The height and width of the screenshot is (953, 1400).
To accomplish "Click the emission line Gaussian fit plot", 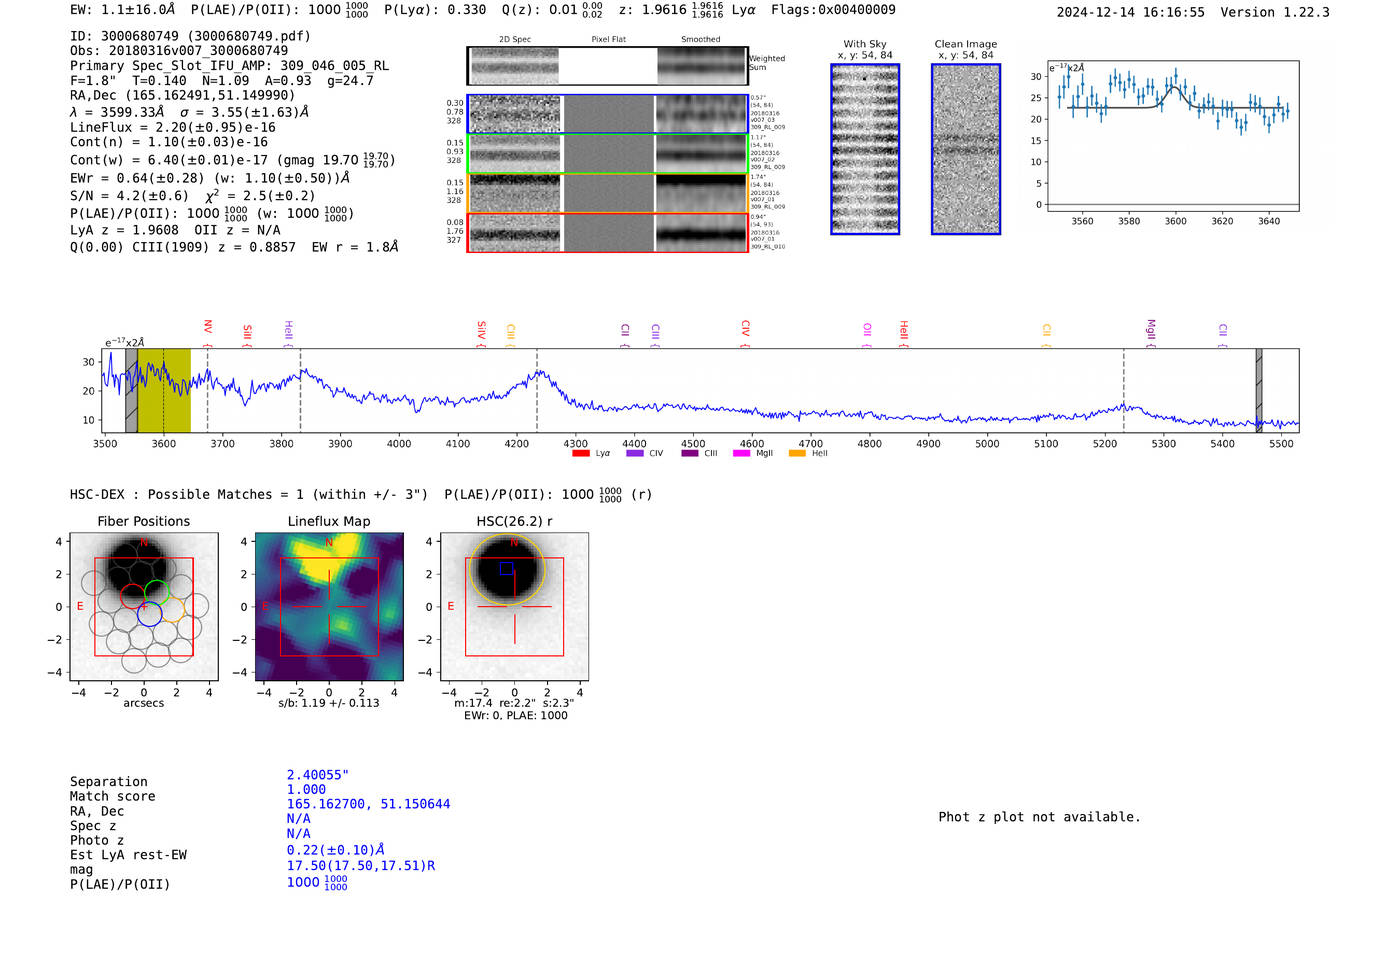I will pos(1172,136).
